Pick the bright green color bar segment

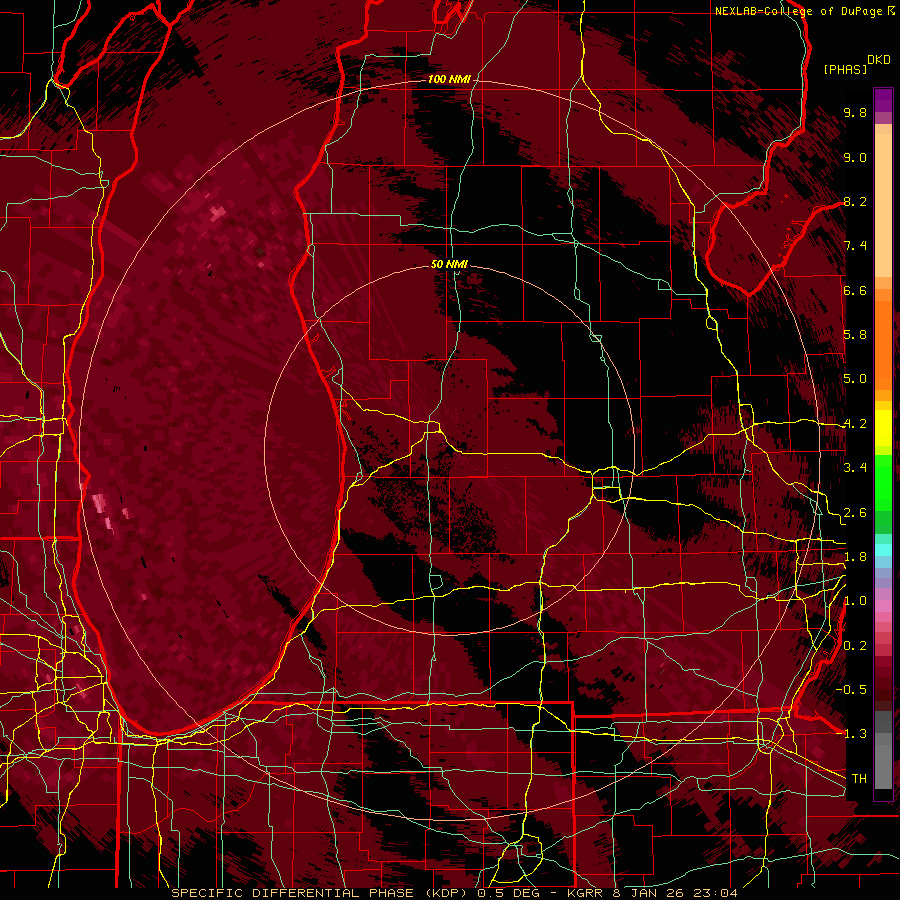[x=883, y=482]
